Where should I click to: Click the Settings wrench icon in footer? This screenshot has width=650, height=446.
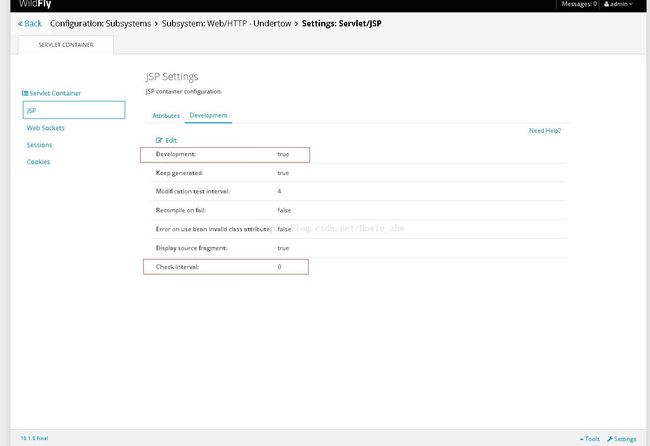[610, 439]
